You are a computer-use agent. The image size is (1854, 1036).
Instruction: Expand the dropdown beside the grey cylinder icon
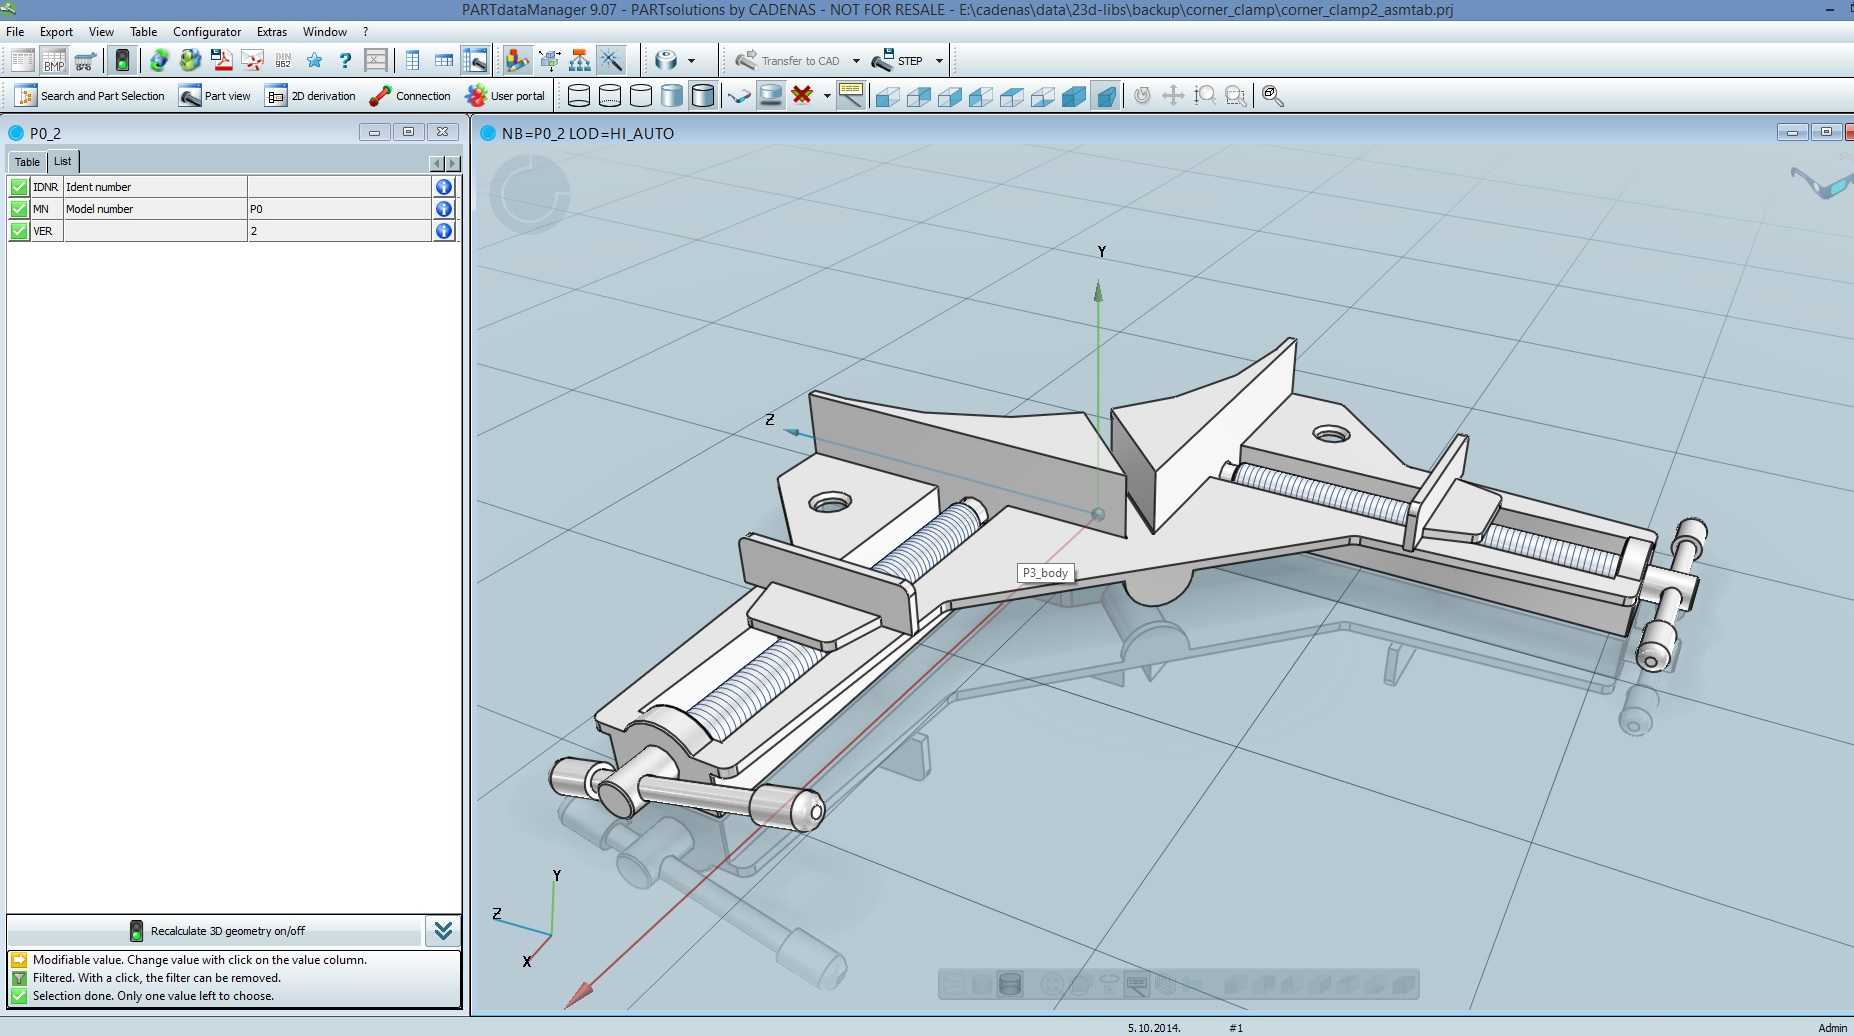pyautogui.click(x=691, y=61)
